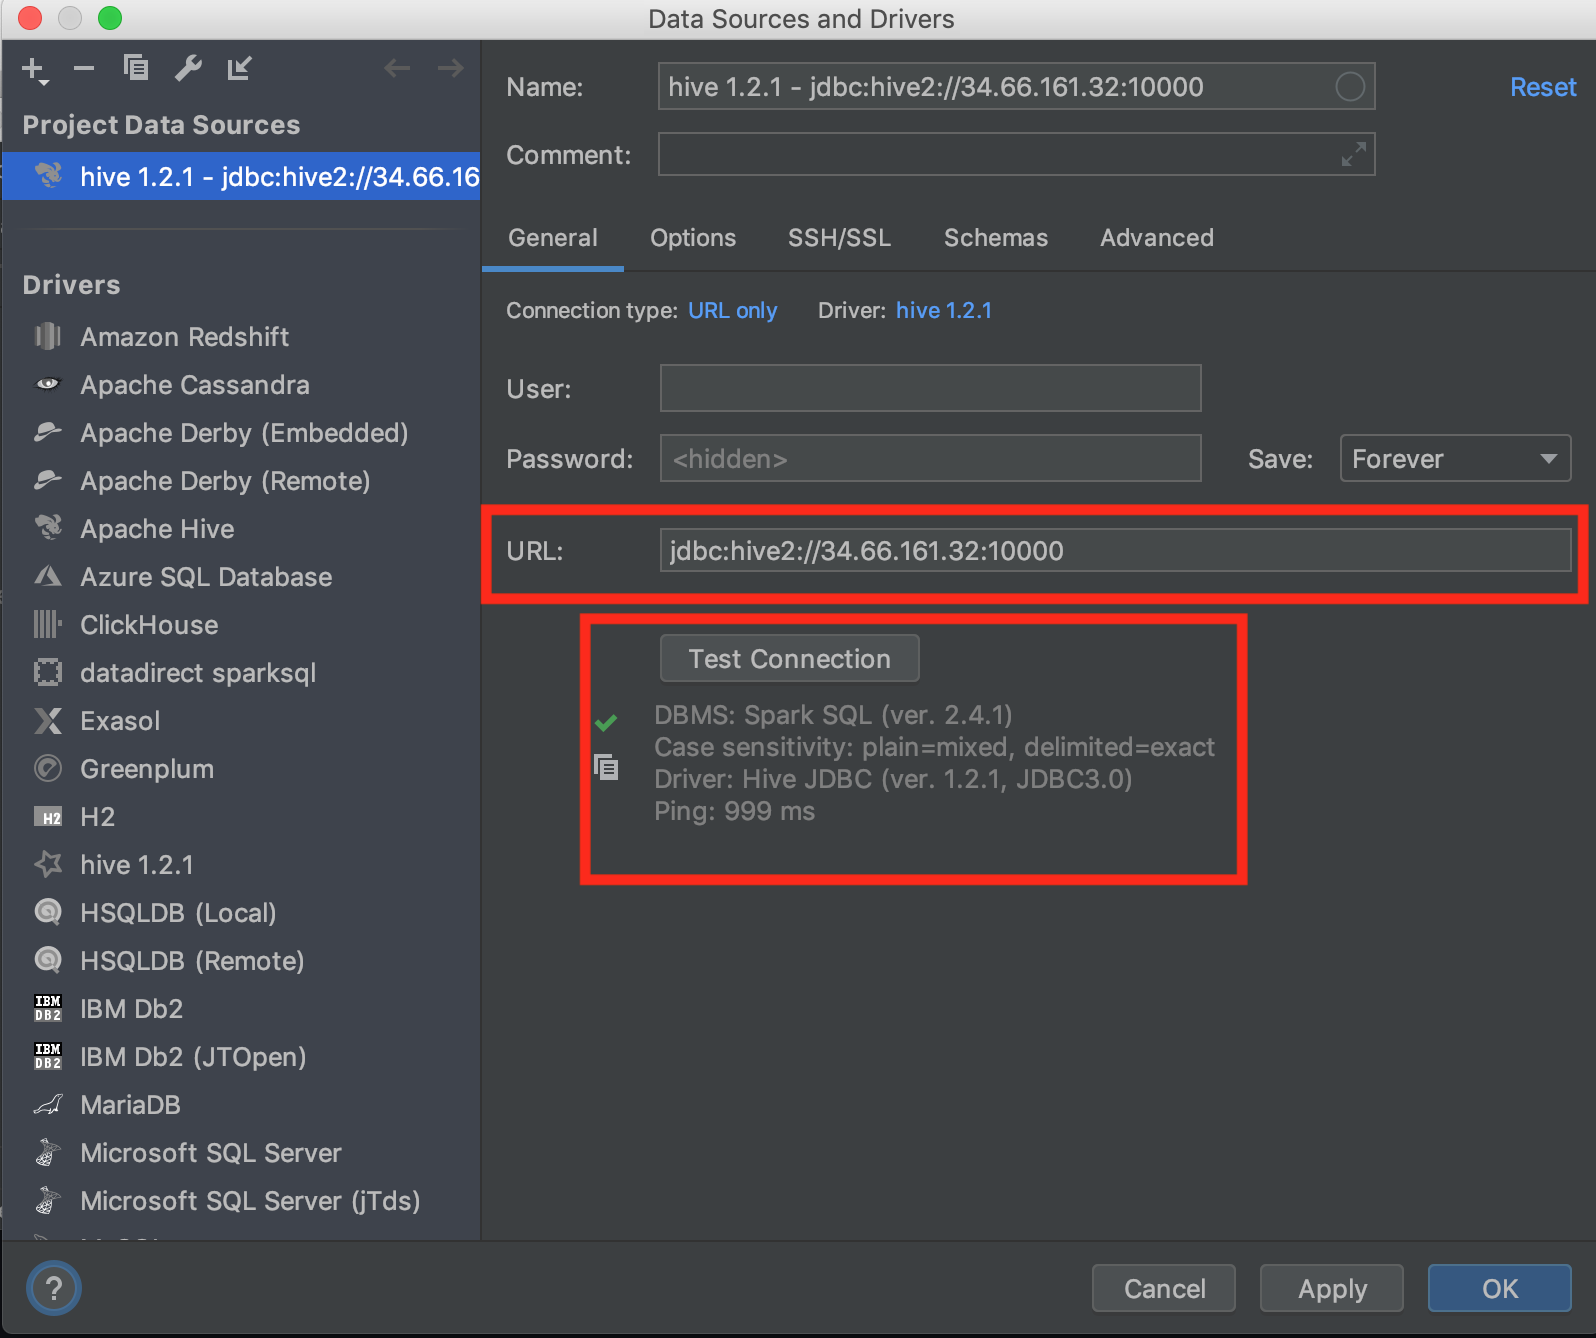Go back with left arrow icon
The width and height of the screenshot is (1596, 1338).
coord(397,68)
